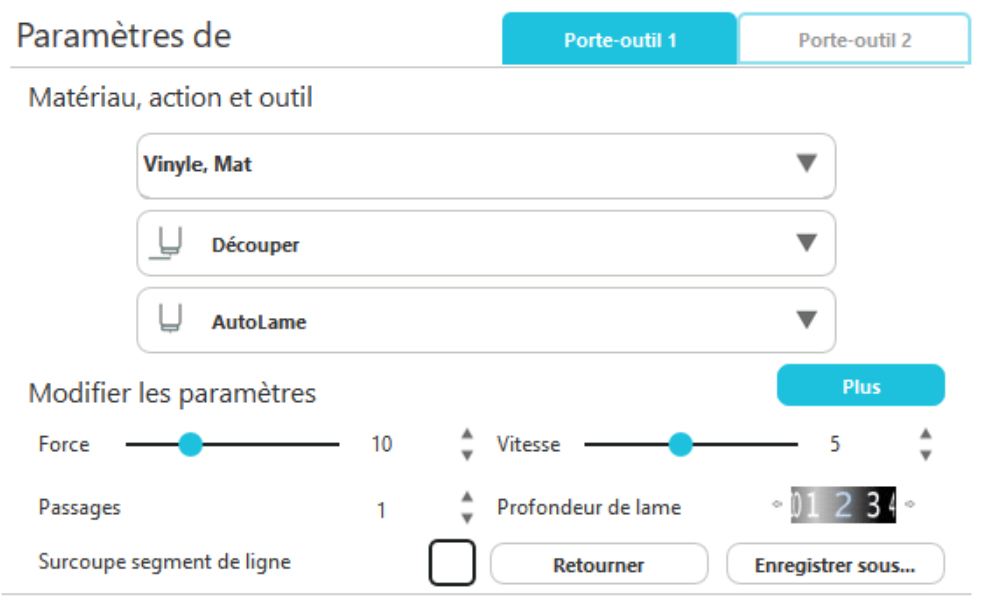Click the Force slider handle
Screen dimensions: 982x607
click(x=190, y=444)
